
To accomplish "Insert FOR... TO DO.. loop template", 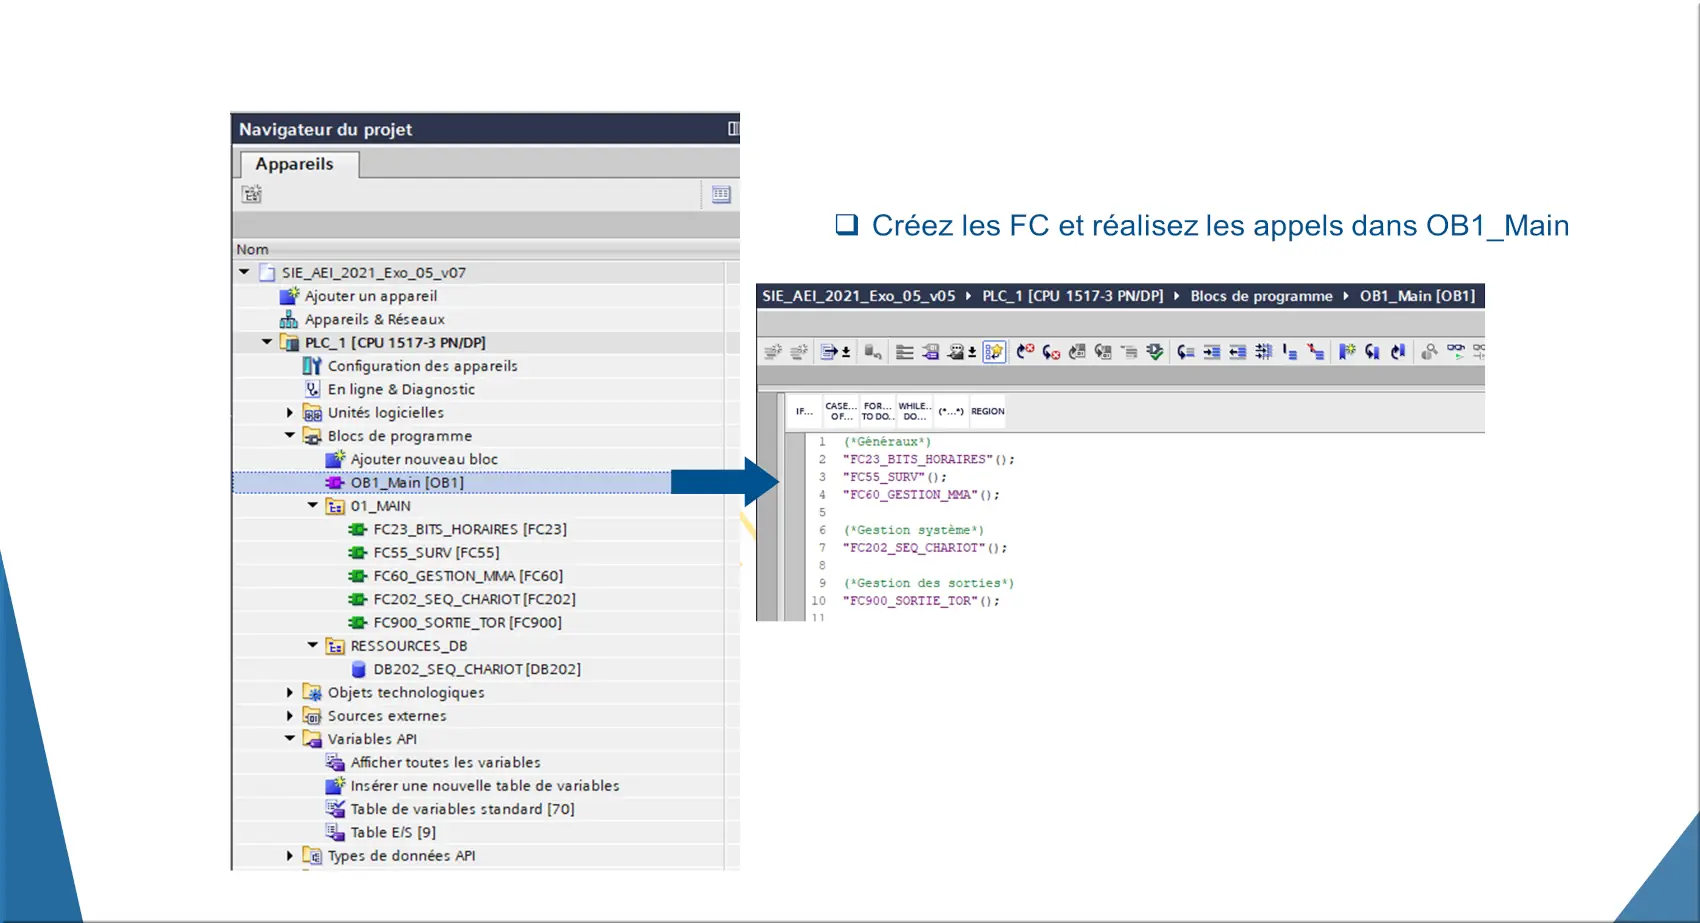I will 876,411.
